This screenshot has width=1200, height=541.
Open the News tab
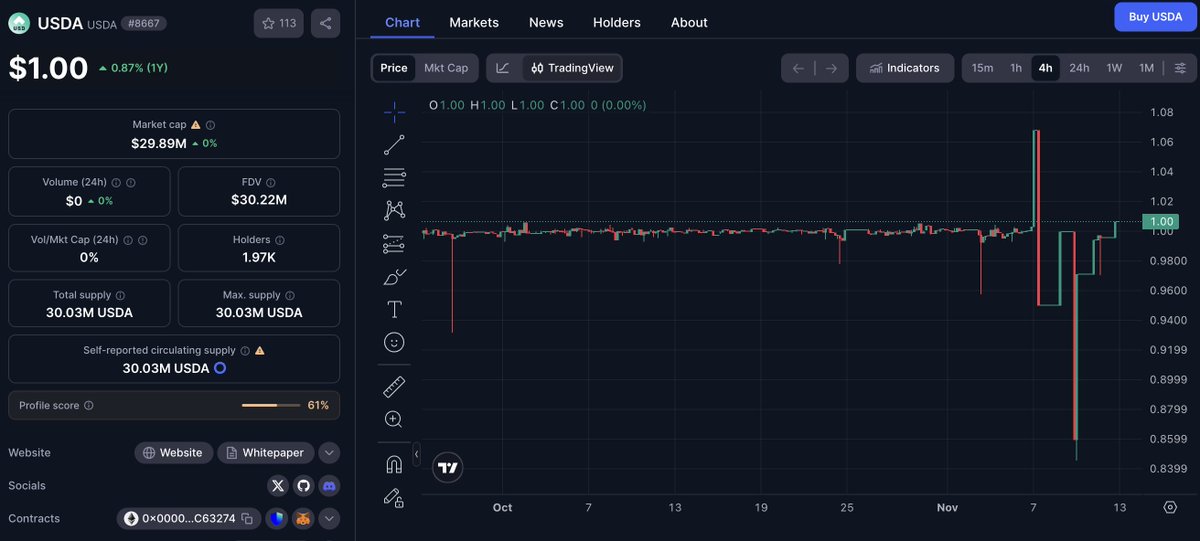pyautogui.click(x=546, y=22)
